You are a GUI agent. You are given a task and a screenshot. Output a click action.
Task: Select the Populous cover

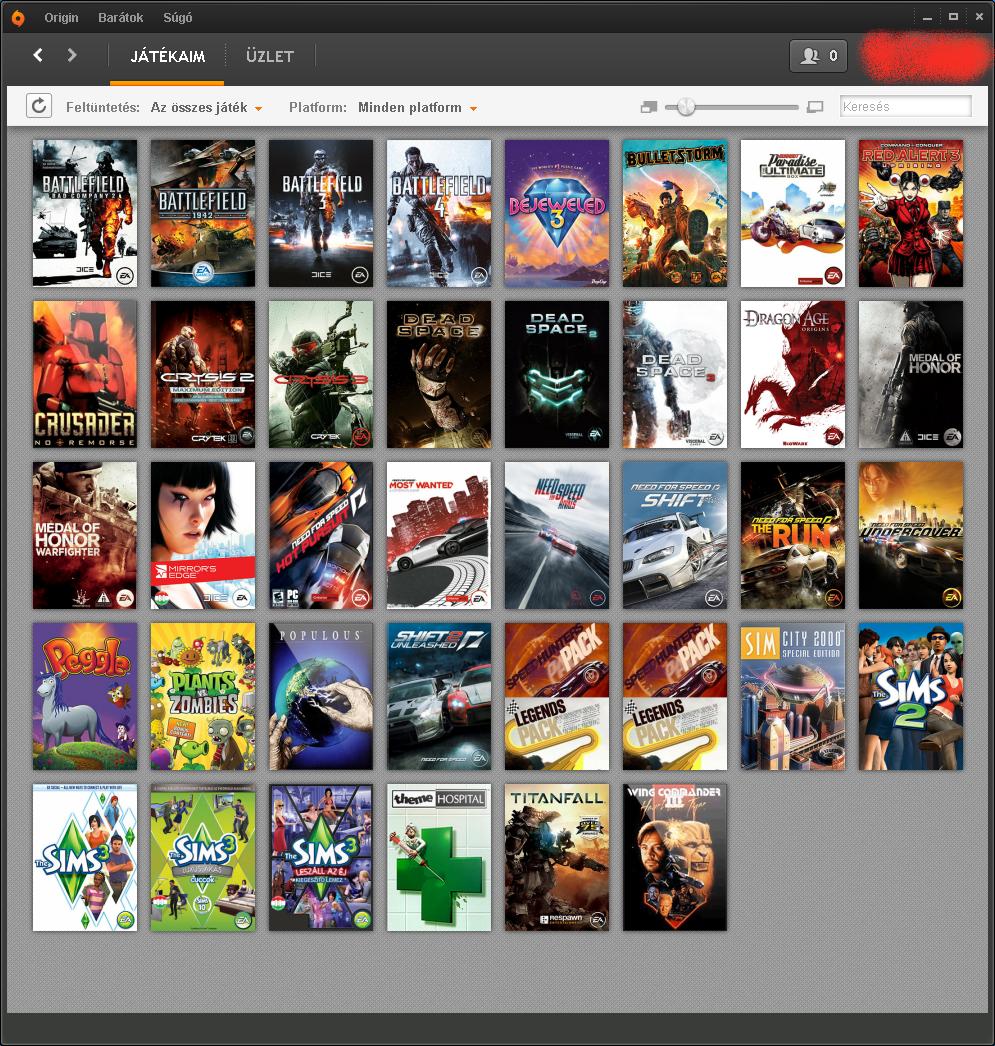(321, 696)
